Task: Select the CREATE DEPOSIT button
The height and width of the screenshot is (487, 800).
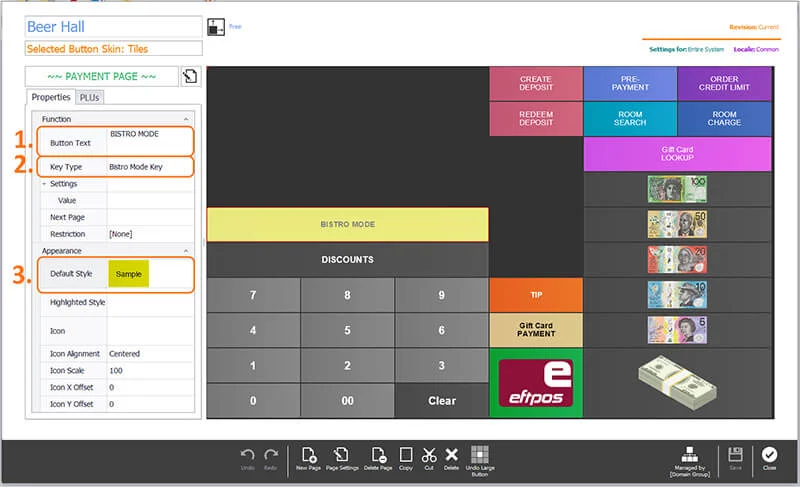Action: click(536, 84)
